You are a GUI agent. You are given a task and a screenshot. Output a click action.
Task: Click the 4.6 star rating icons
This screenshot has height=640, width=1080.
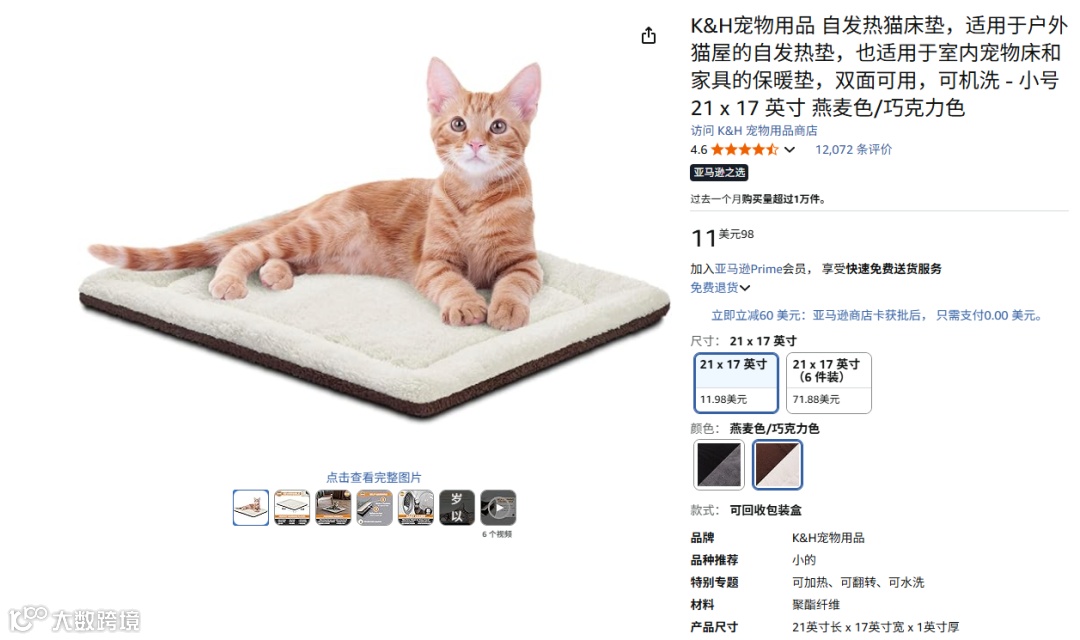(x=745, y=149)
